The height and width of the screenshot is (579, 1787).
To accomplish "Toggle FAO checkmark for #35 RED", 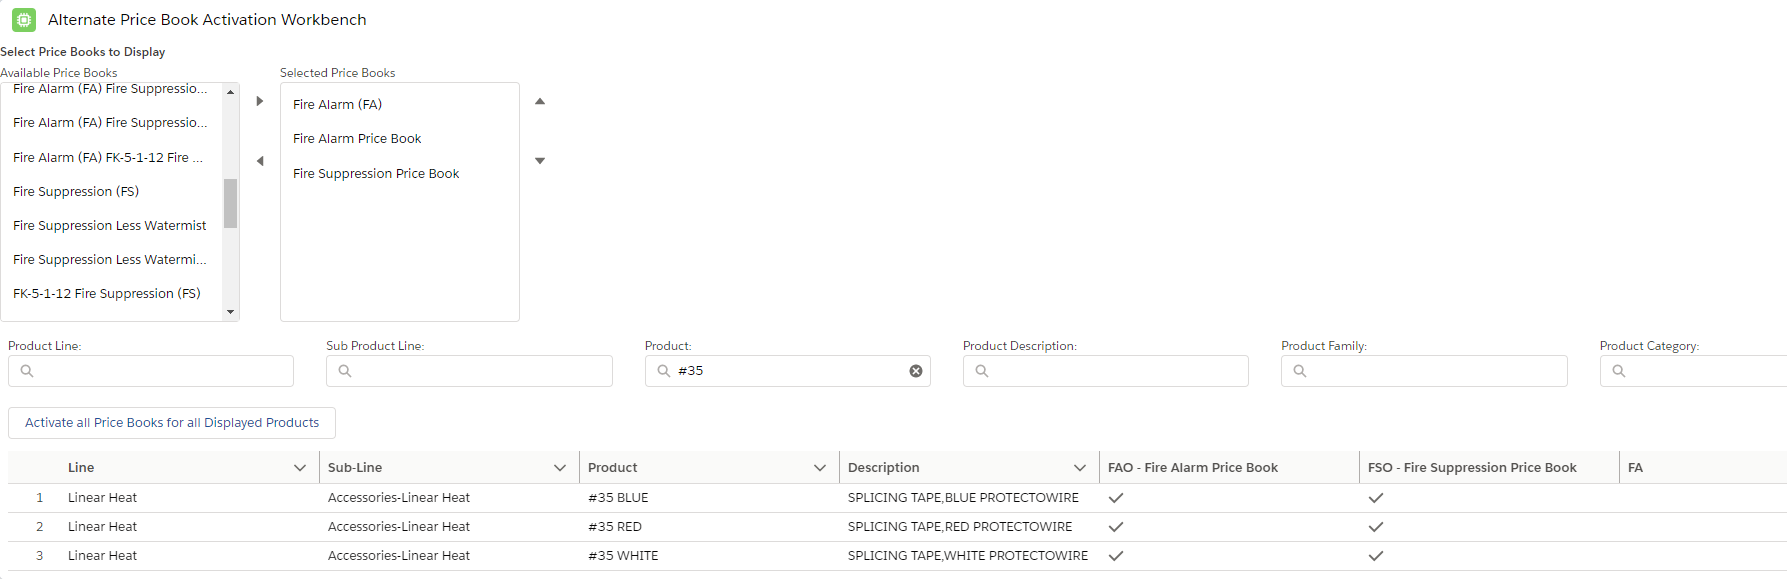I will (x=1116, y=527).
